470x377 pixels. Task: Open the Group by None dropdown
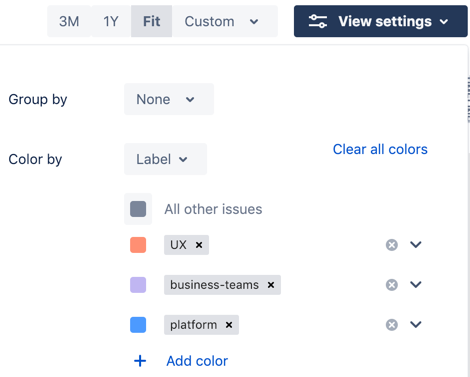169,99
